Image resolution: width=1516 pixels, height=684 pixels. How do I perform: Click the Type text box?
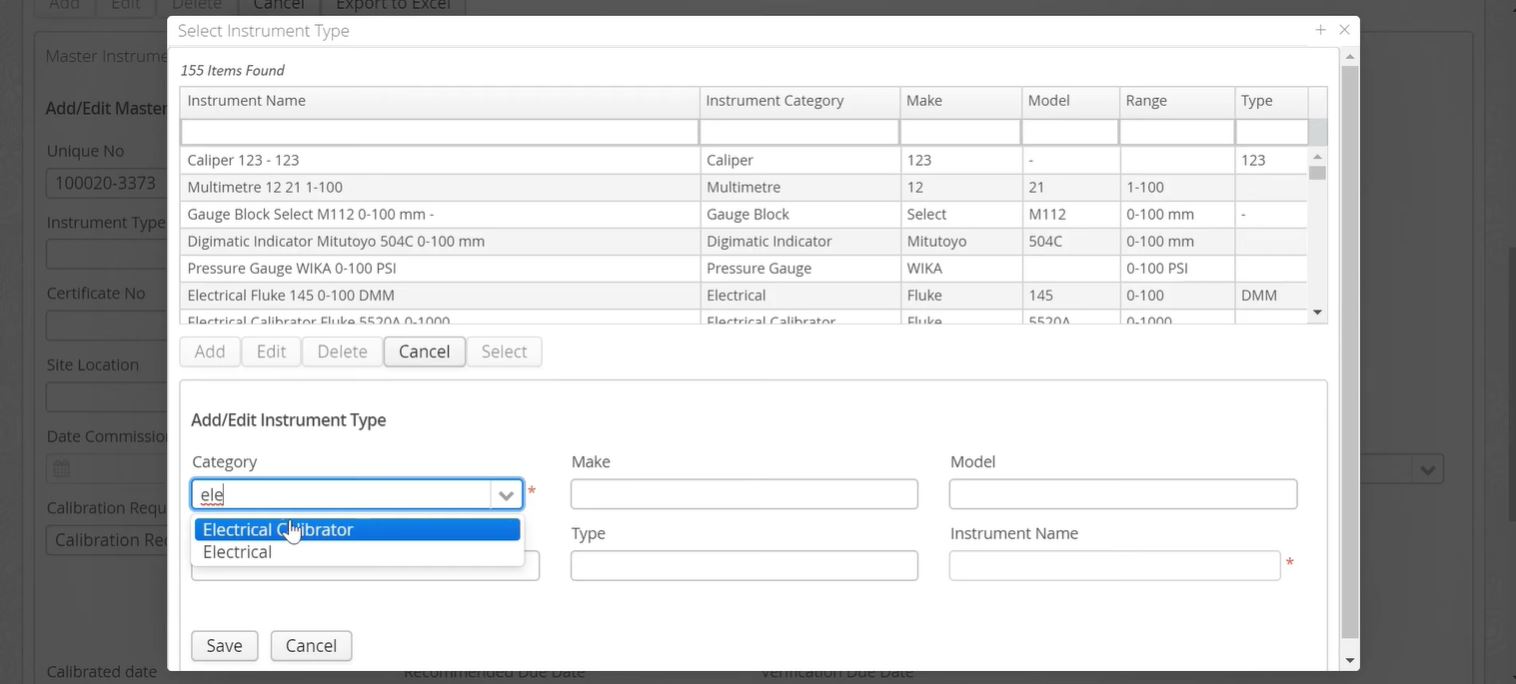[x=744, y=566]
